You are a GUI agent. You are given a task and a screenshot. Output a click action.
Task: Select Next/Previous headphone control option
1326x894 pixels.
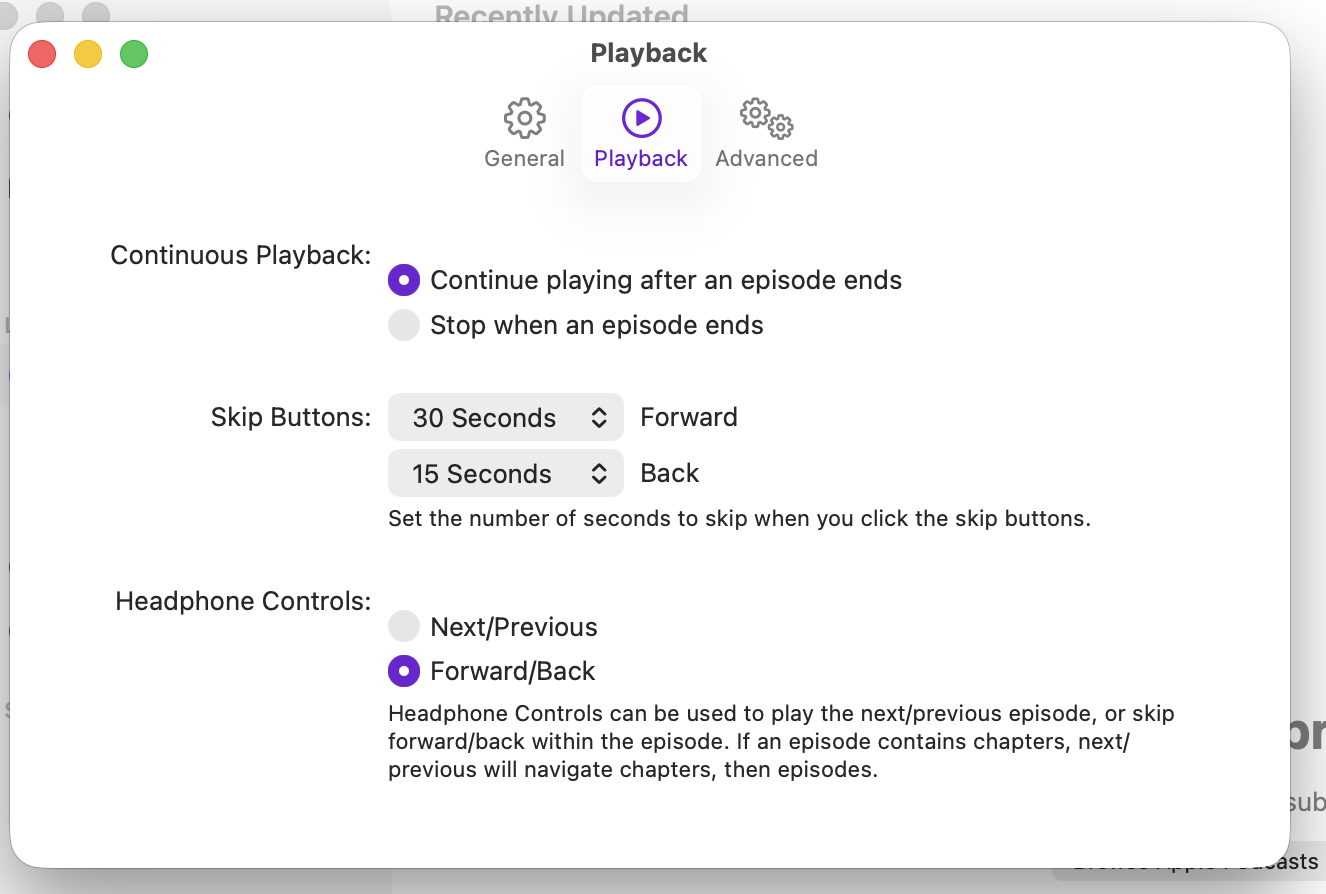pos(403,627)
